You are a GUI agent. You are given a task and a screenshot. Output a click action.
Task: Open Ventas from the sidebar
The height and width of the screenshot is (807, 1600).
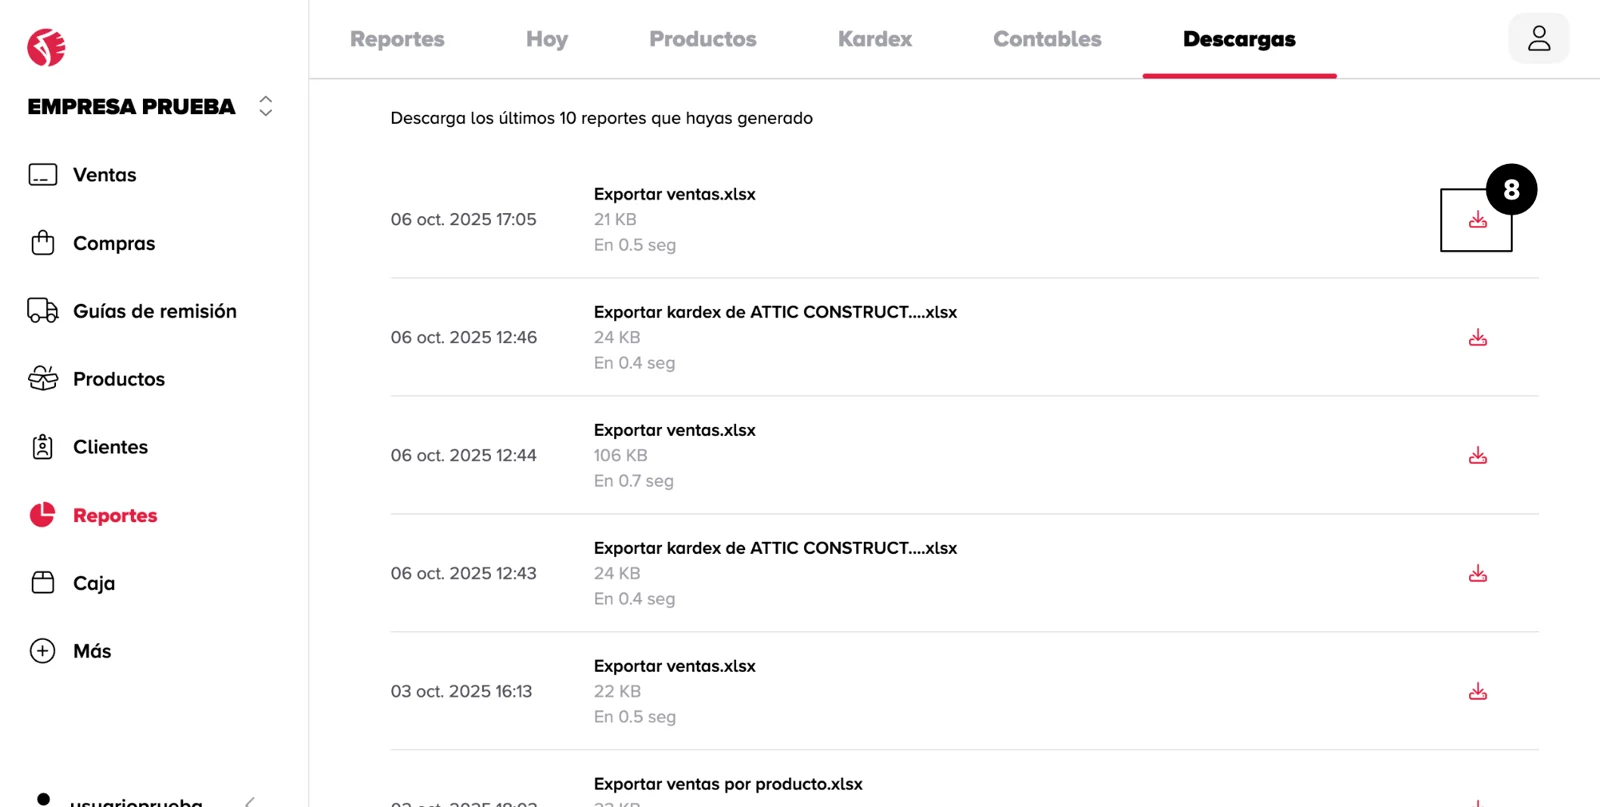tap(104, 175)
